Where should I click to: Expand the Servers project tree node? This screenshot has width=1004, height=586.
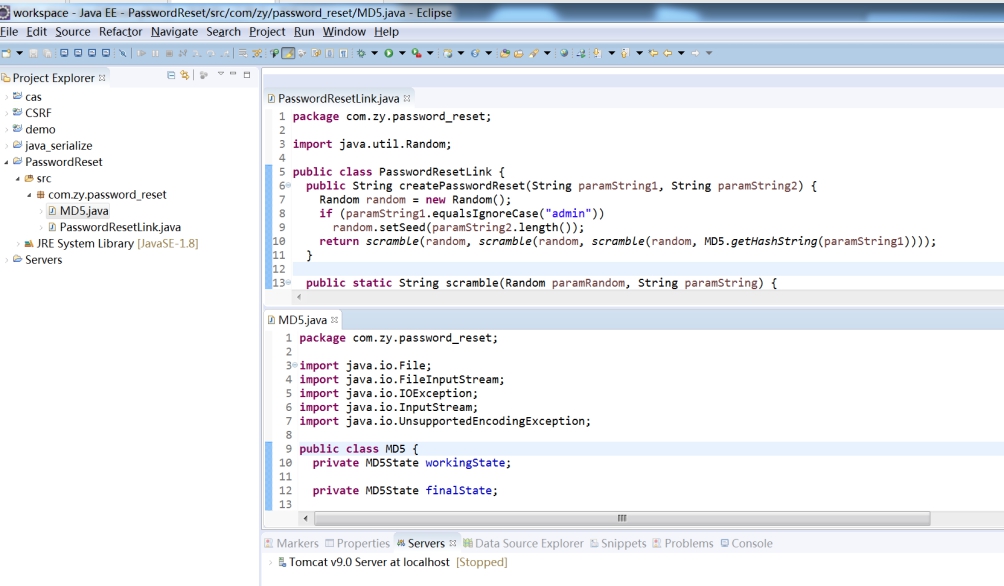6,259
